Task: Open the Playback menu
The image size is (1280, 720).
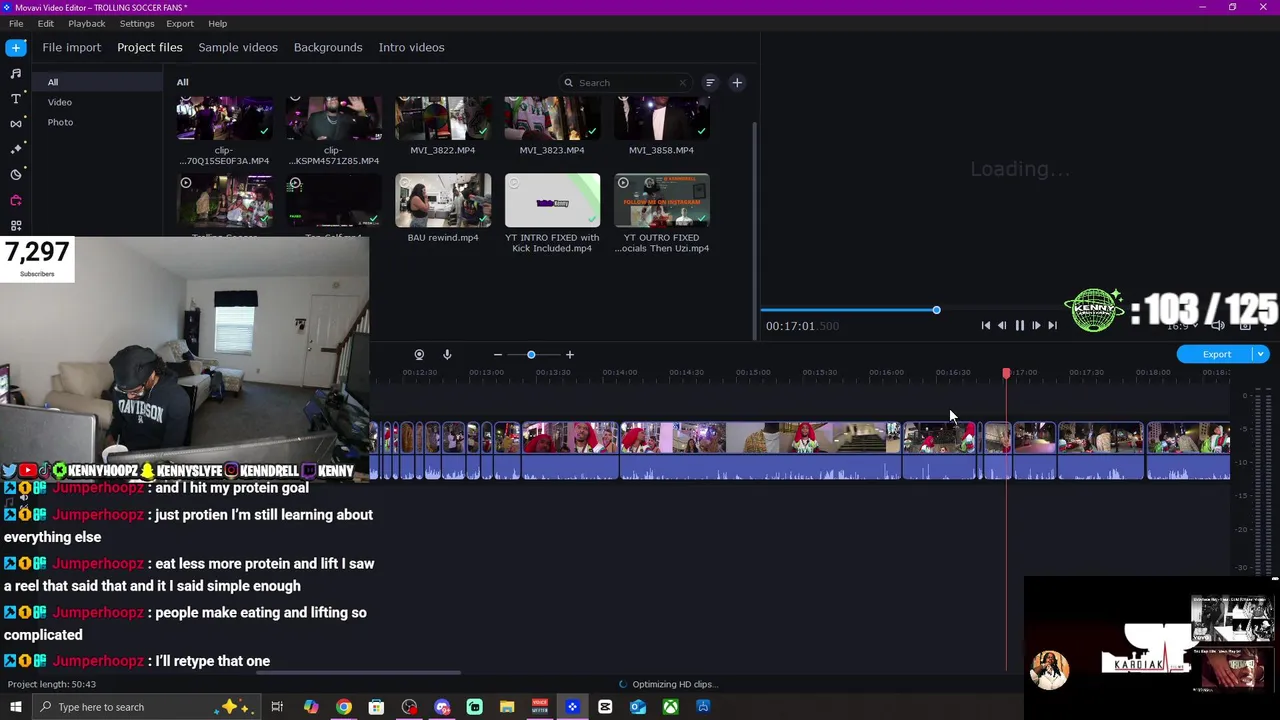Action: click(87, 23)
